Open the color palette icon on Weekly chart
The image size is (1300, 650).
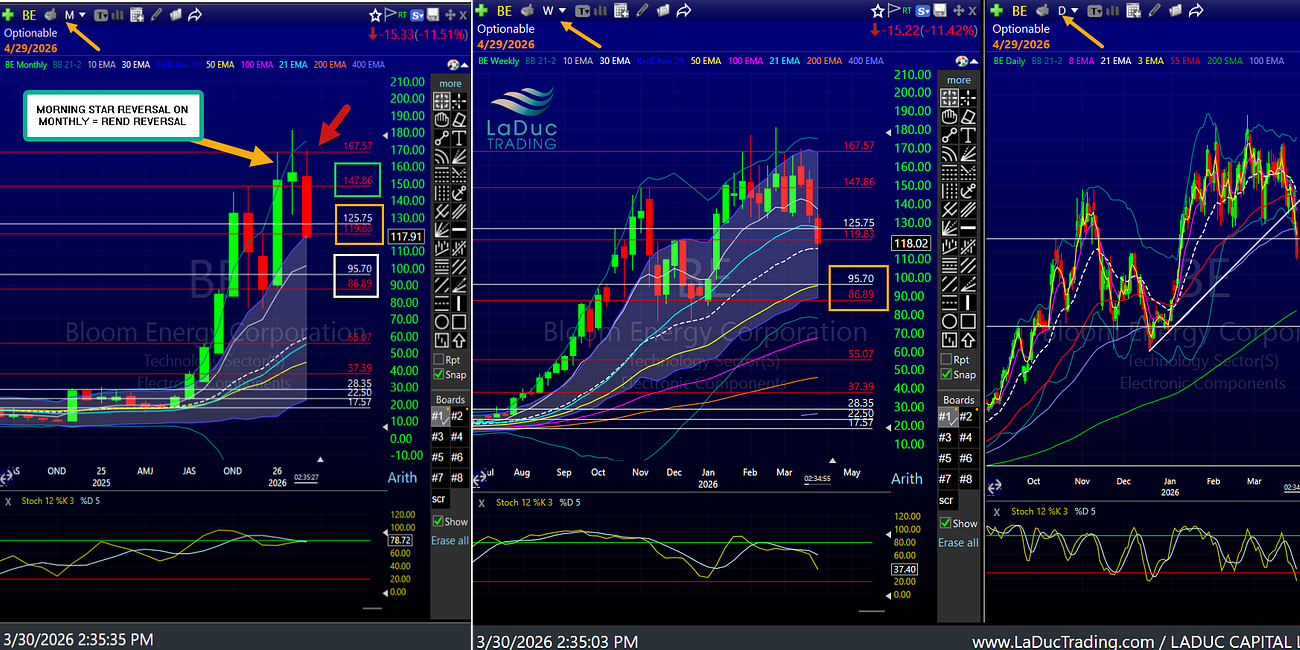(x=962, y=61)
